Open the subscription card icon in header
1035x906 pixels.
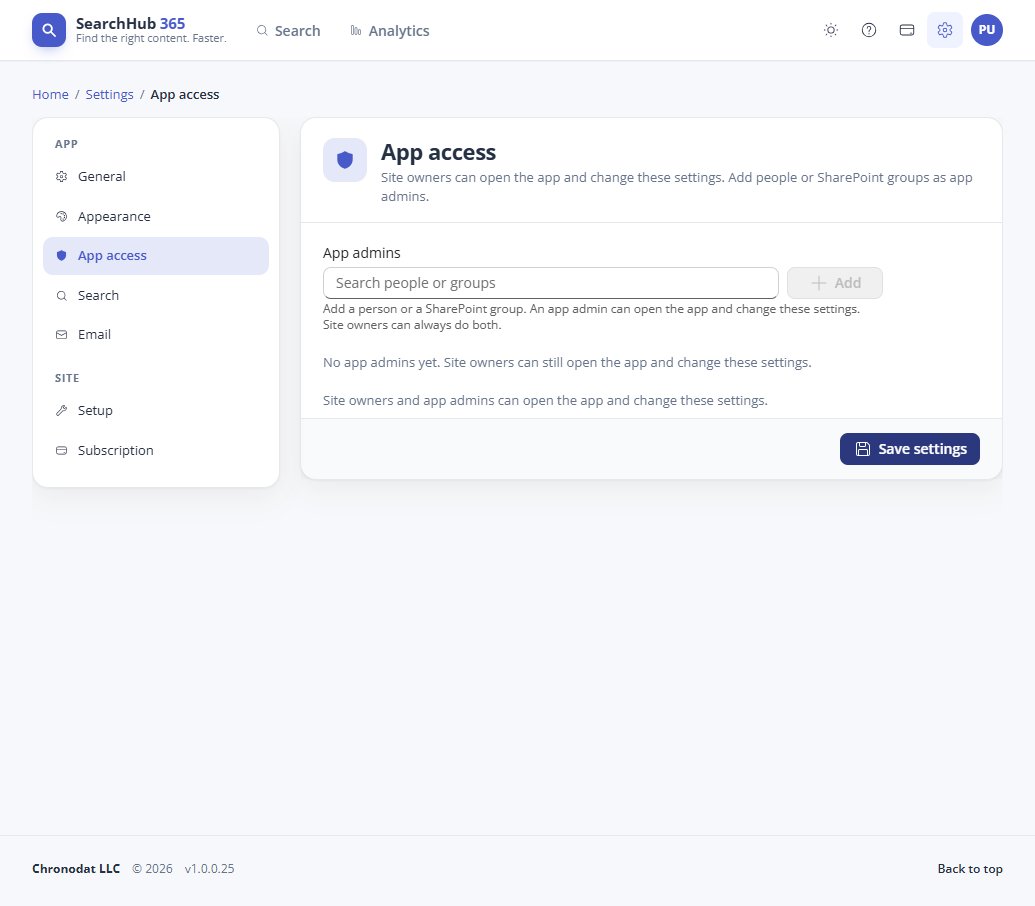pos(907,30)
